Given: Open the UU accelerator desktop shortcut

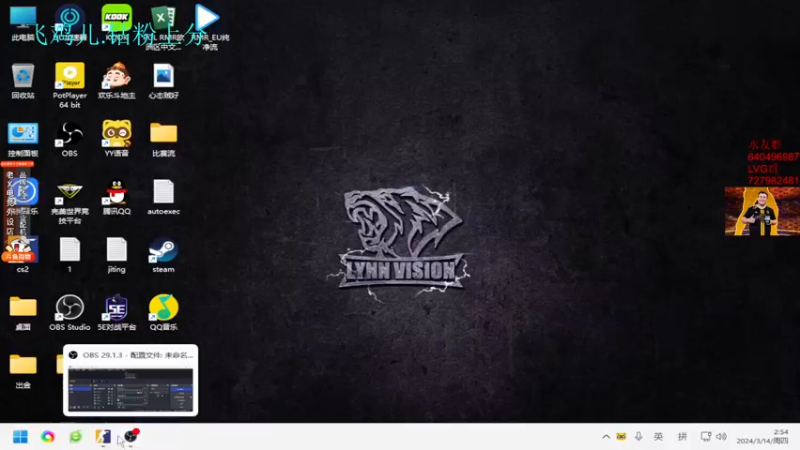Looking at the screenshot, I should pos(70,23).
